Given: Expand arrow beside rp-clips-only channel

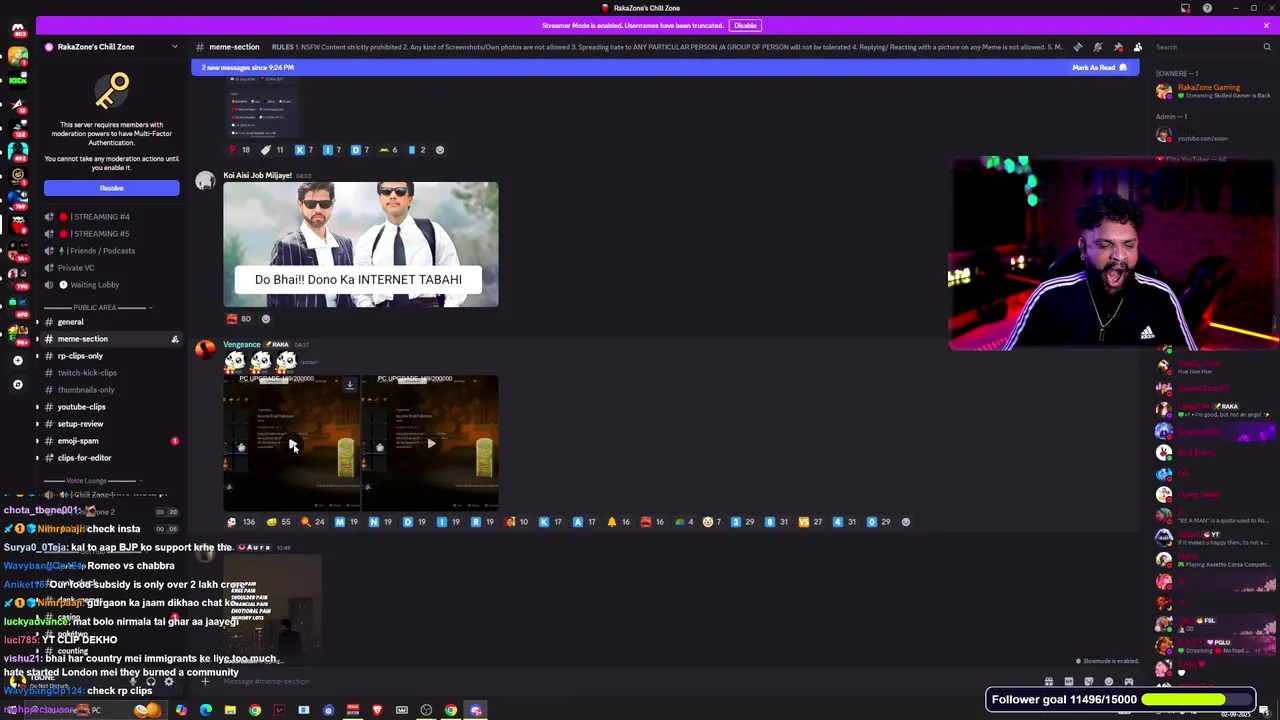Looking at the screenshot, I should coord(37,356).
